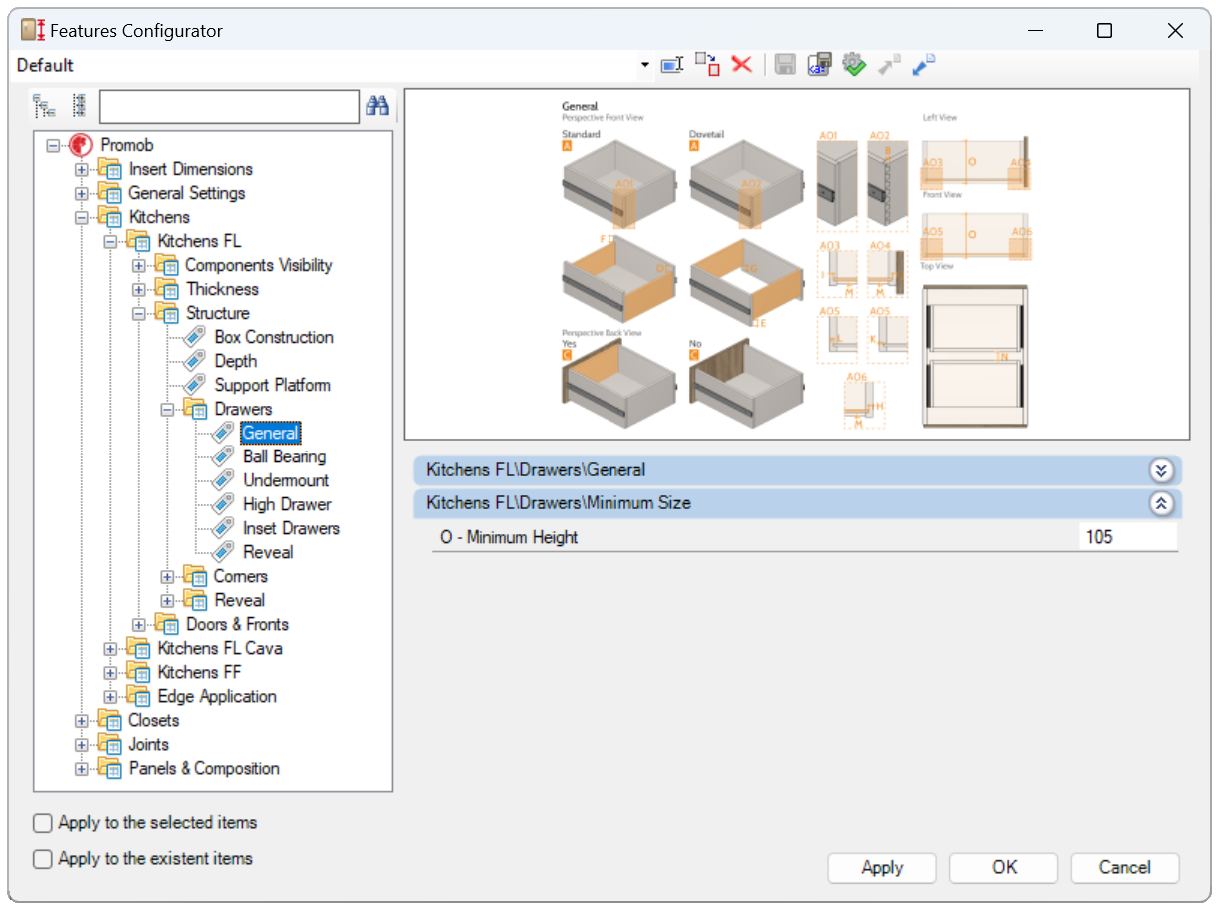The width and height of the screenshot is (1216, 907).
Task: Open the Default configuration dropdown
Action: (644, 66)
